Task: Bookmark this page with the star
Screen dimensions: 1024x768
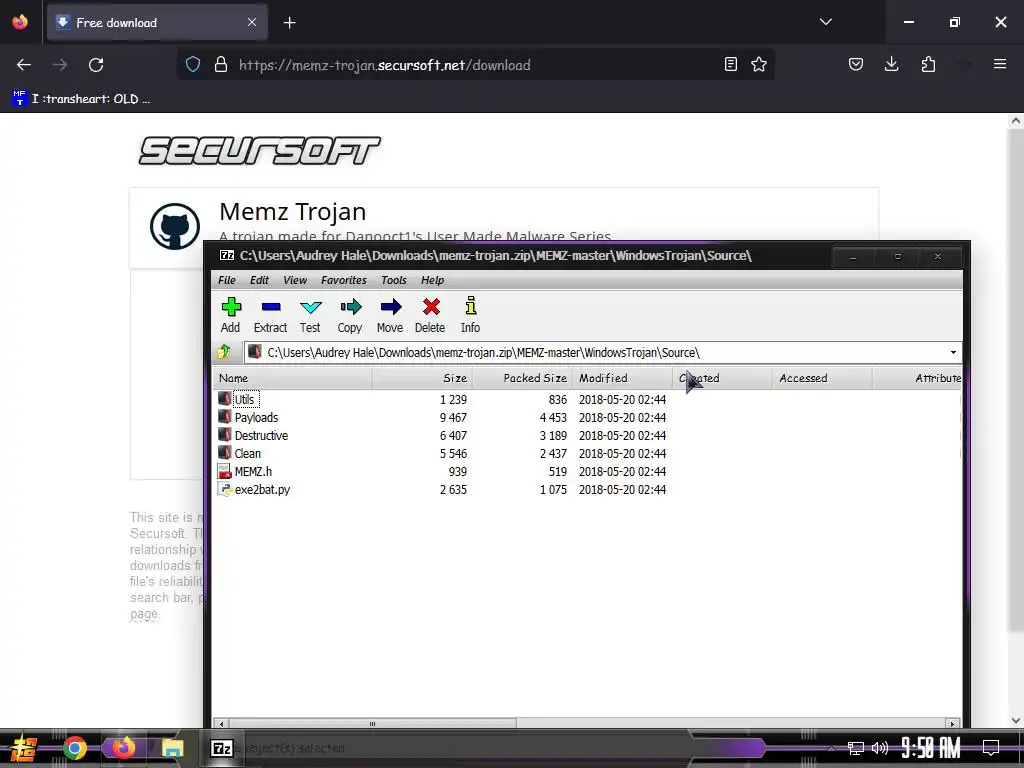Action: [759, 64]
